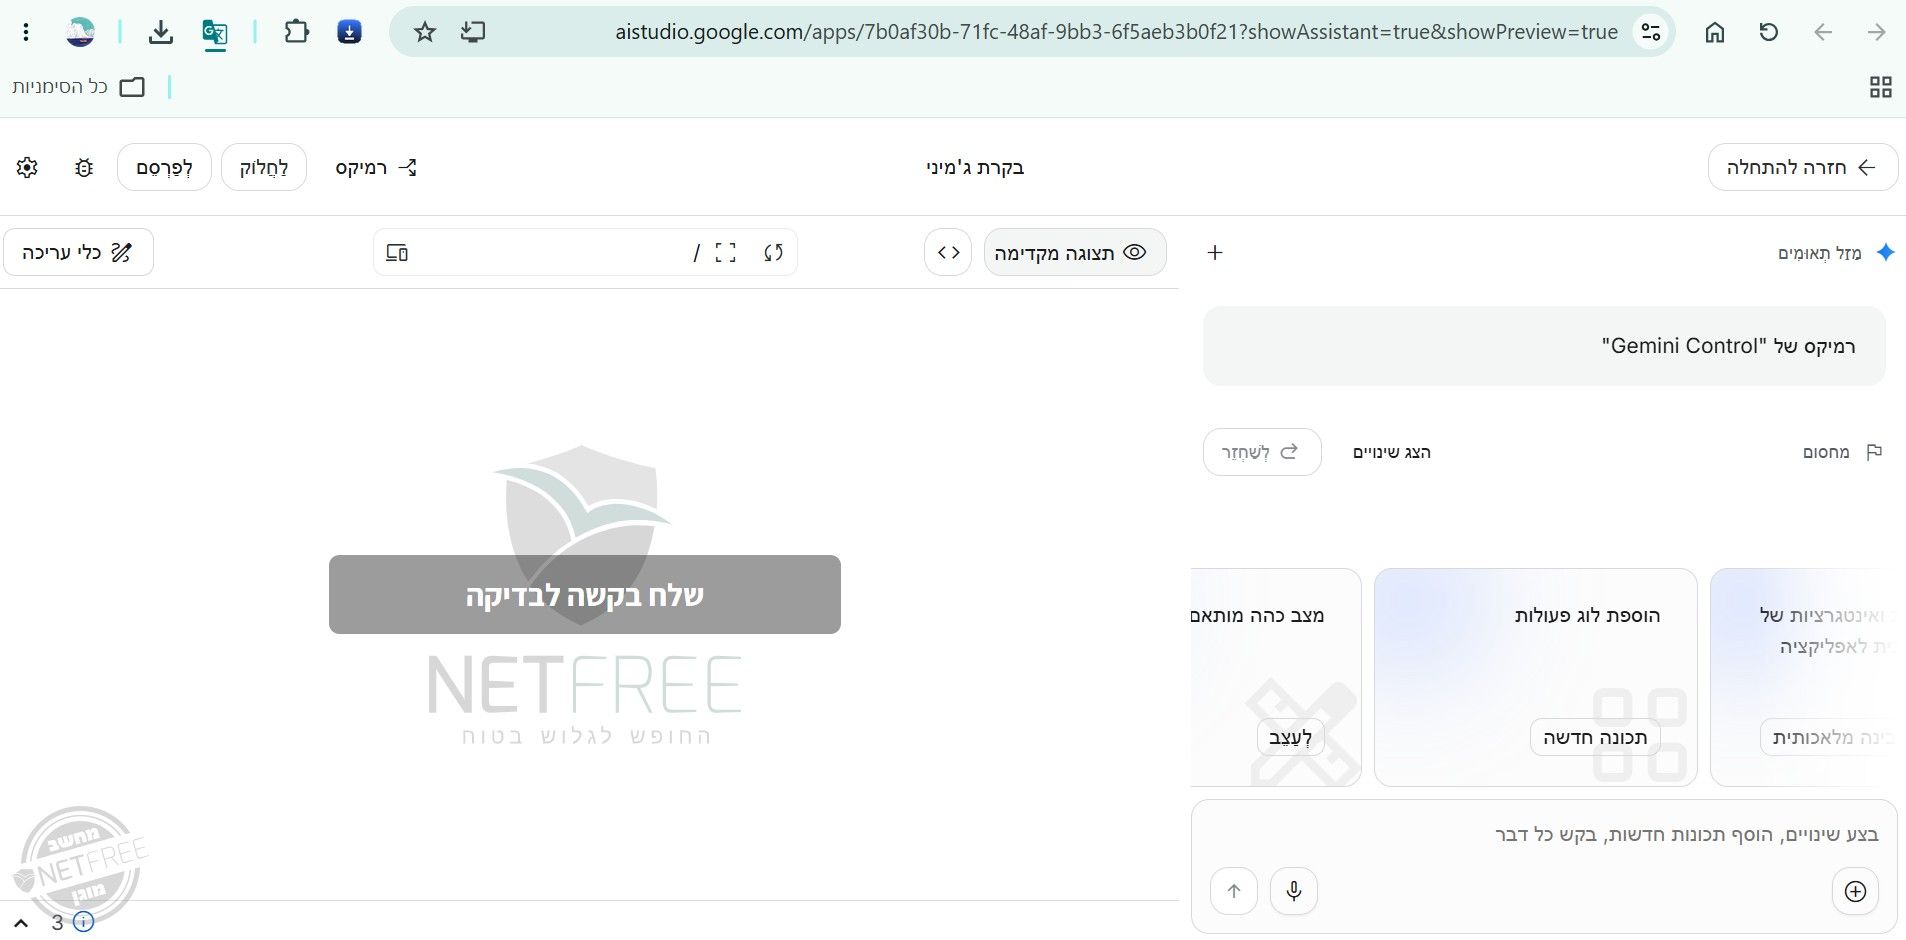Screen dimensions: 1906x940
Task: Click the רמיקס remix button
Action: tap(375, 167)
